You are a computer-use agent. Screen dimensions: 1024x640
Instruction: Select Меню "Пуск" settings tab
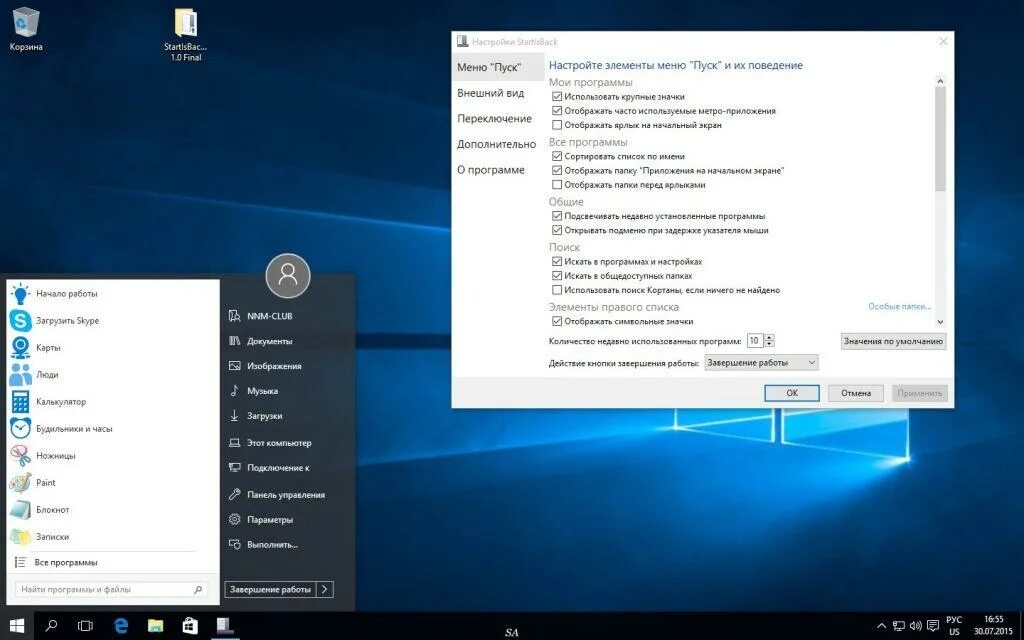click(498, 67)
